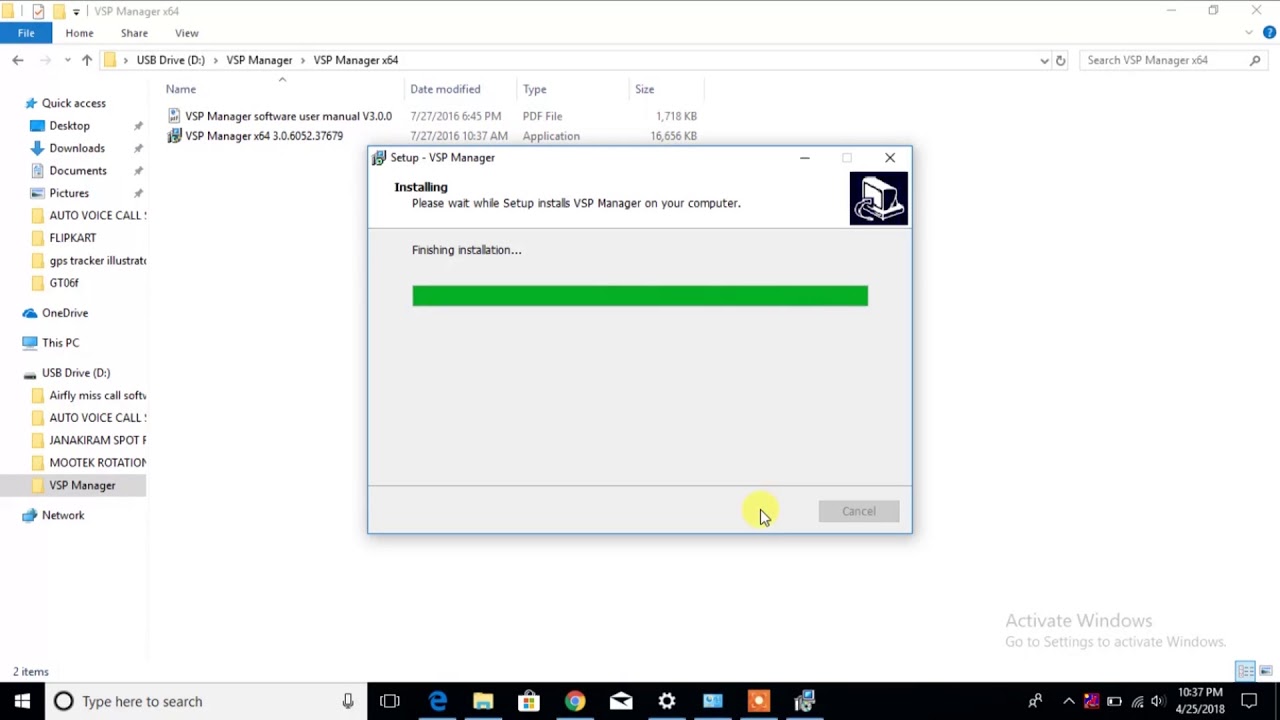Open Customize Quick Access Toolbar dropdown

point(76,12)
